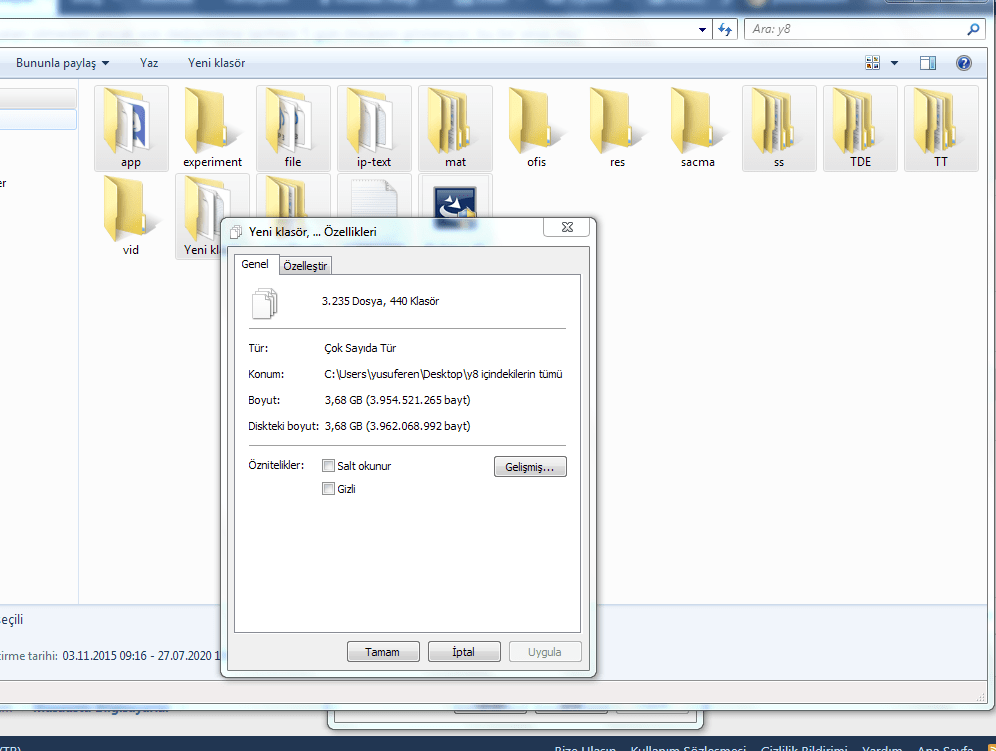This screenshot has height=751, width=996.
Task: Open the experiment folder
Action: pyautogui.click(x=212, y=128)
